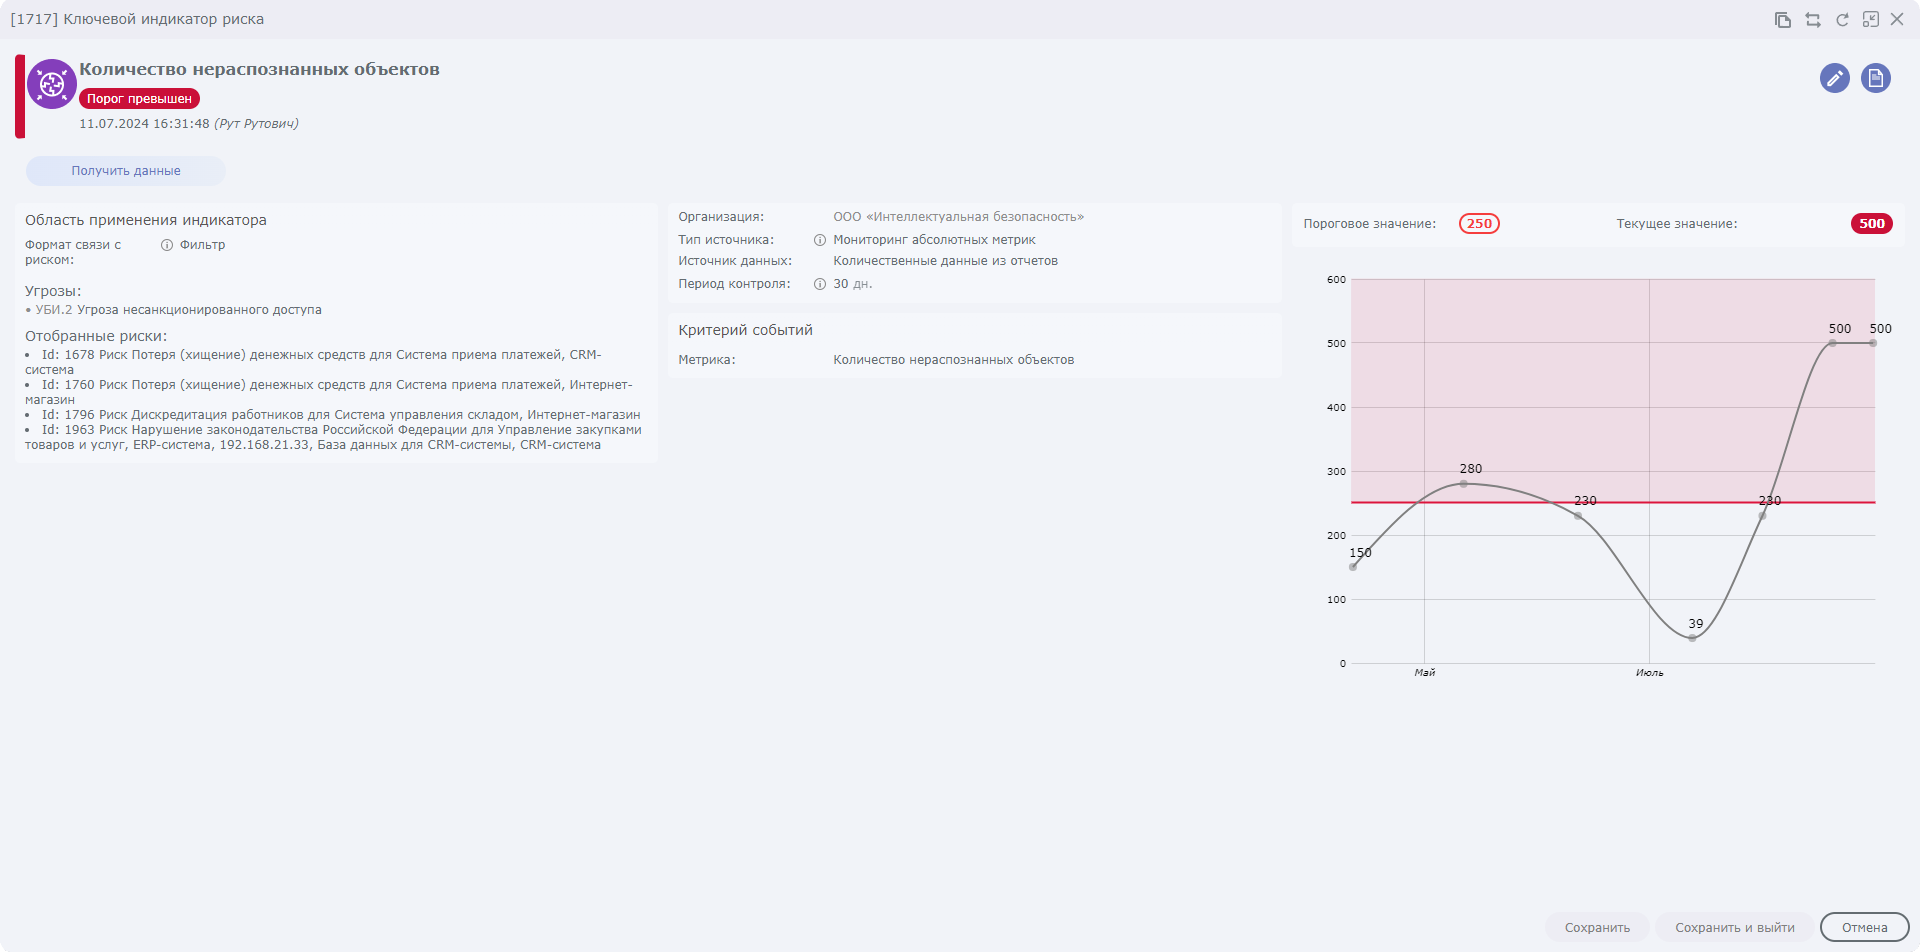Click the current value 500 badge
This screenshot has height=952, width=1920.
point(1871,224)
